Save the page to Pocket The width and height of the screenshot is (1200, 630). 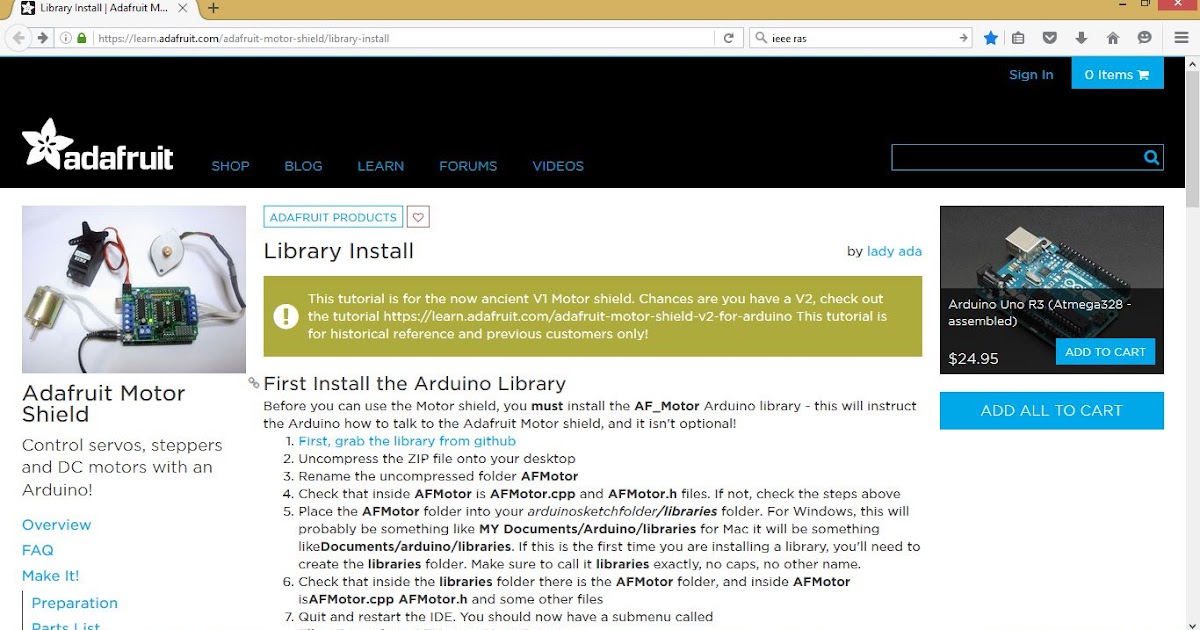point(1050,37)
